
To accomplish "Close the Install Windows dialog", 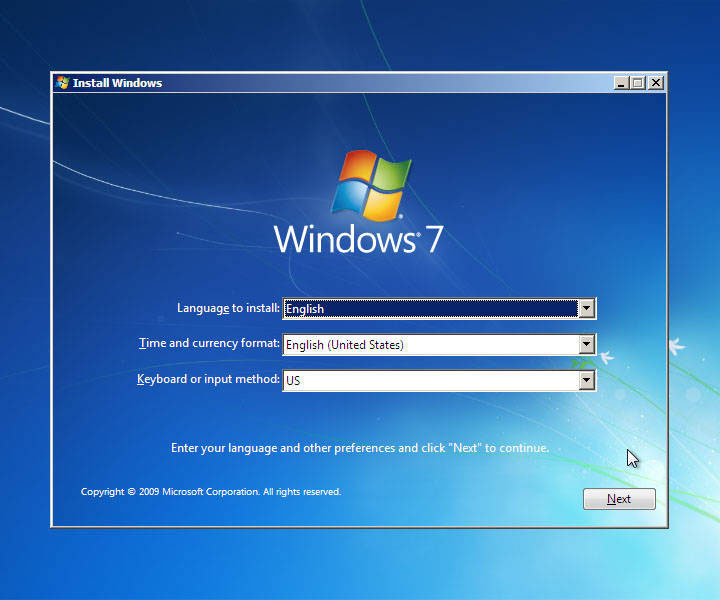I will click(656, 83).
